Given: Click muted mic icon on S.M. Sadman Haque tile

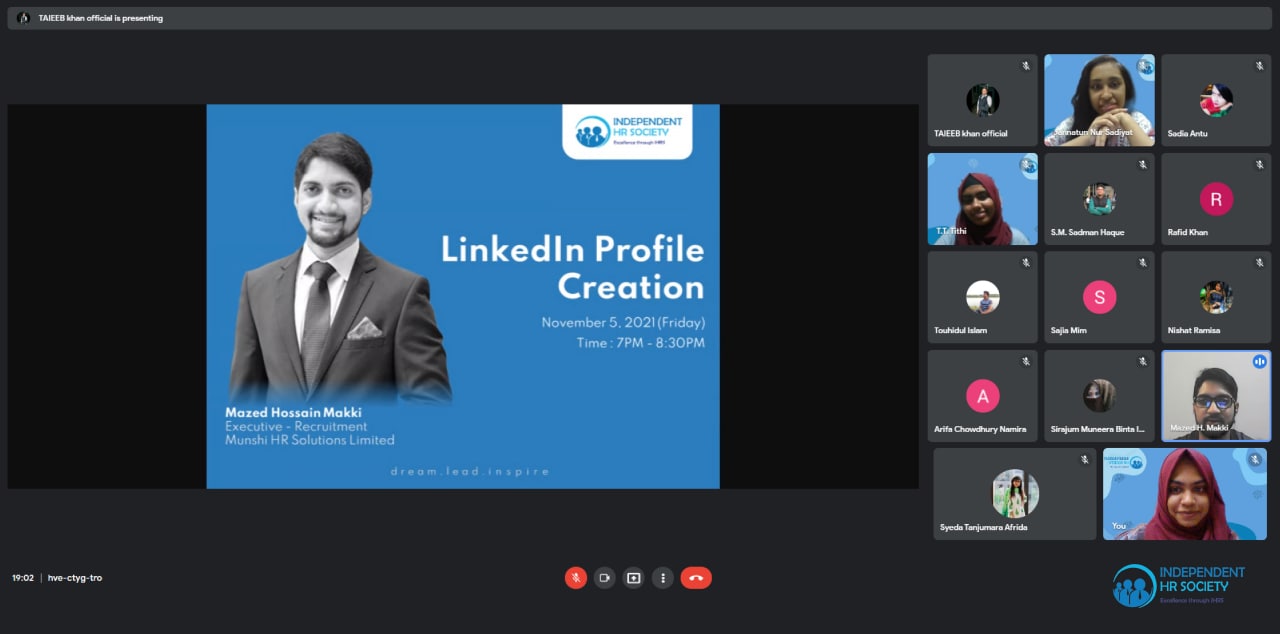Looking at the screenshot, I should point(1142,165).
